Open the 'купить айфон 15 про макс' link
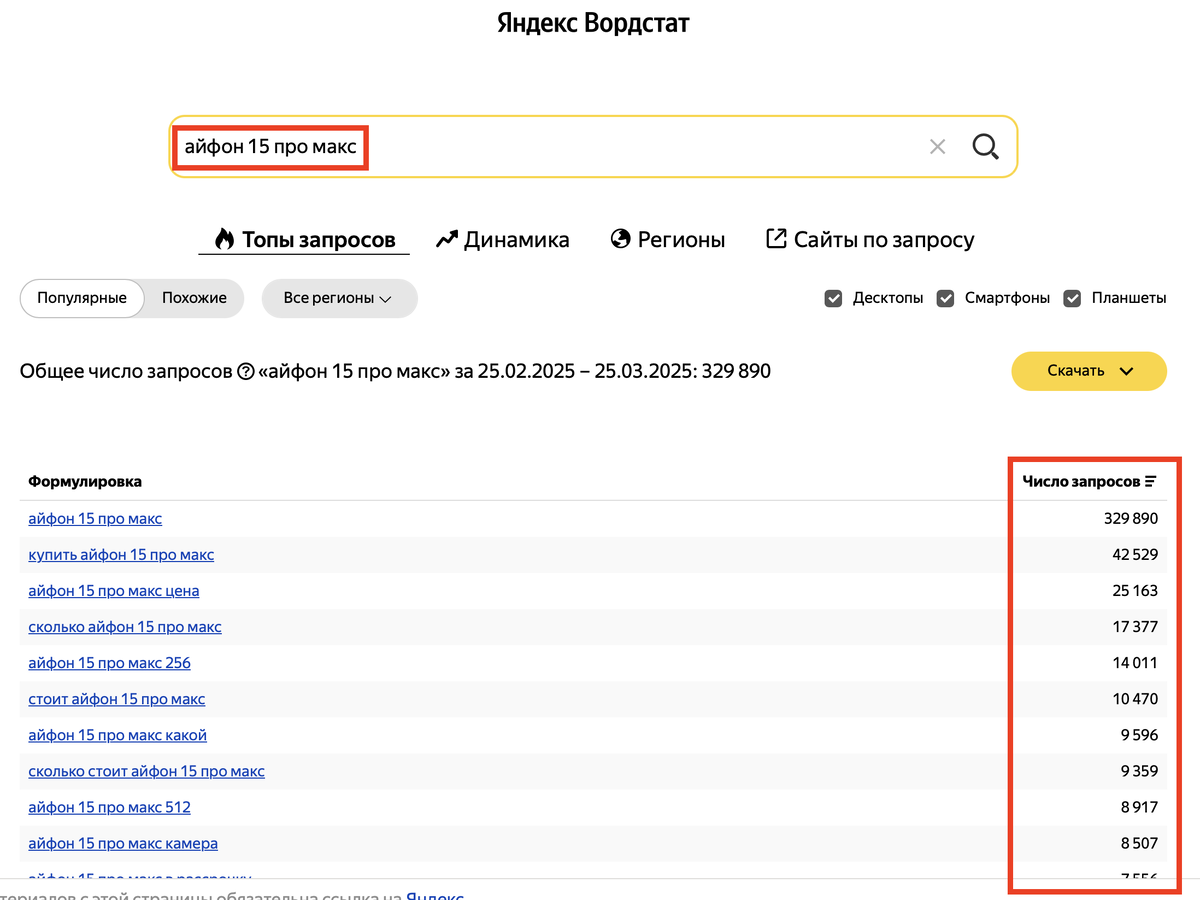1200x900 pixels. point(121,555)
